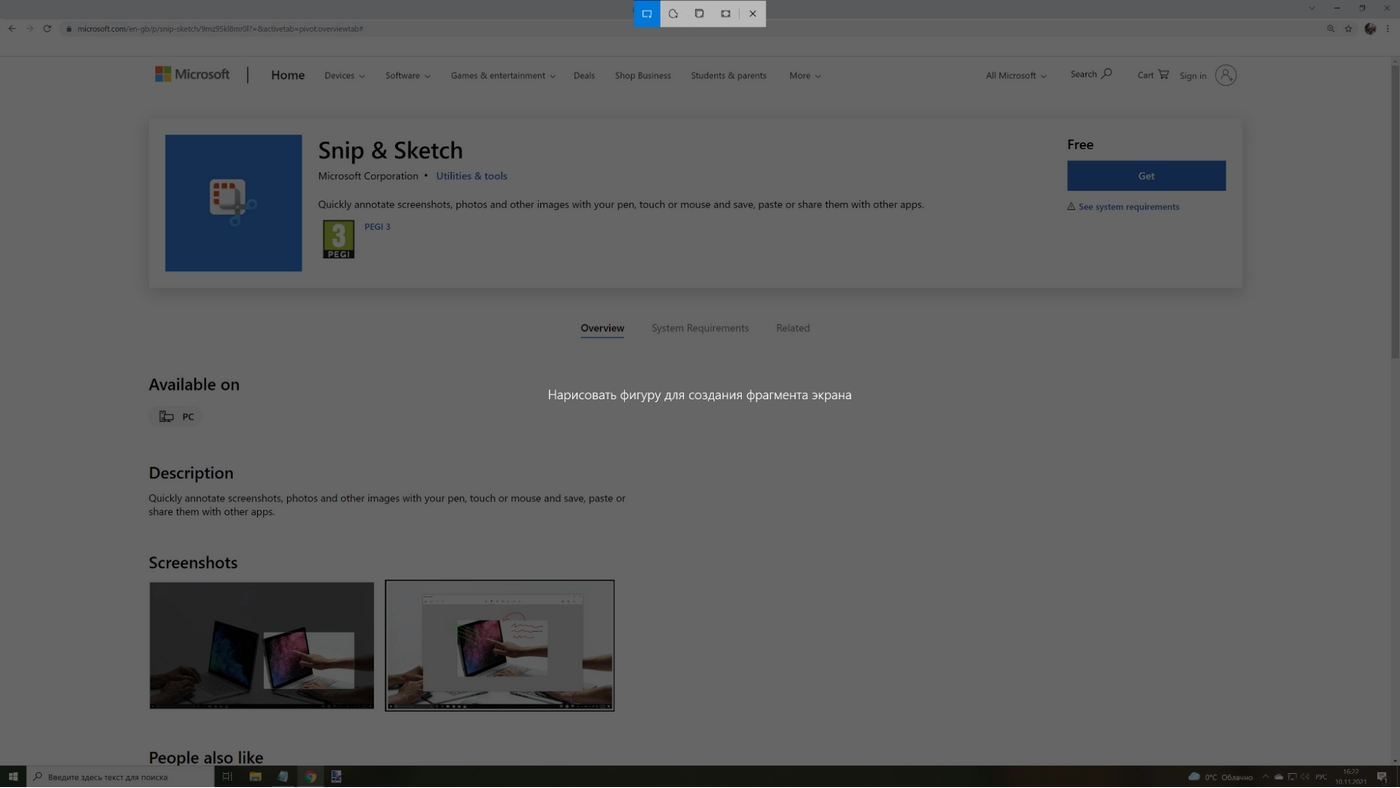Expand the Devices menu
1400x788 pixels.
click(x=344, y=76)
